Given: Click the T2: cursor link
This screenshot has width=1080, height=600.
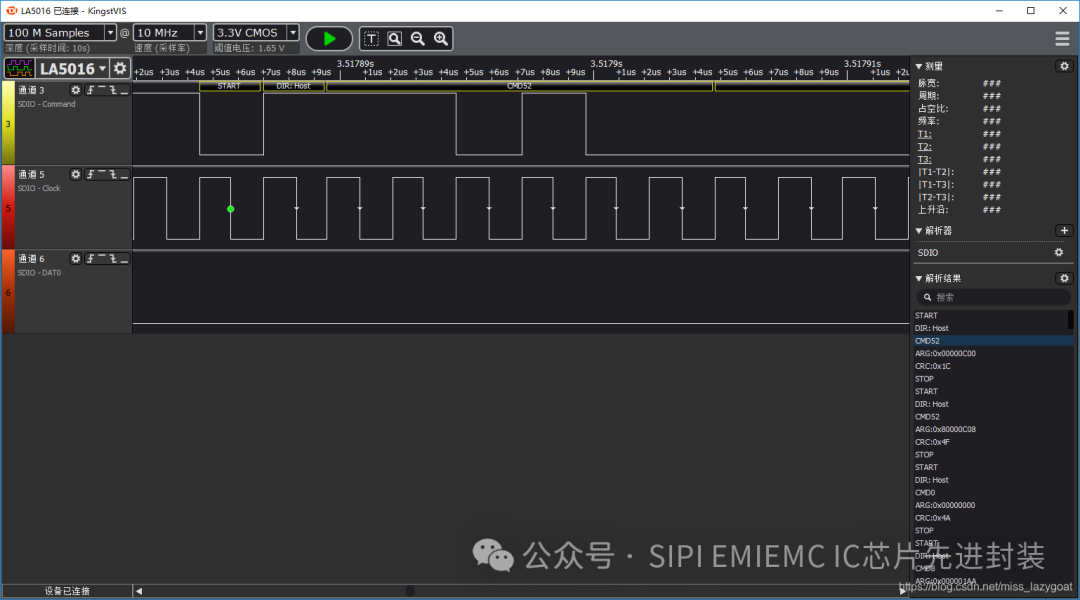Looking at the screenshot, I should pos(924,147).
